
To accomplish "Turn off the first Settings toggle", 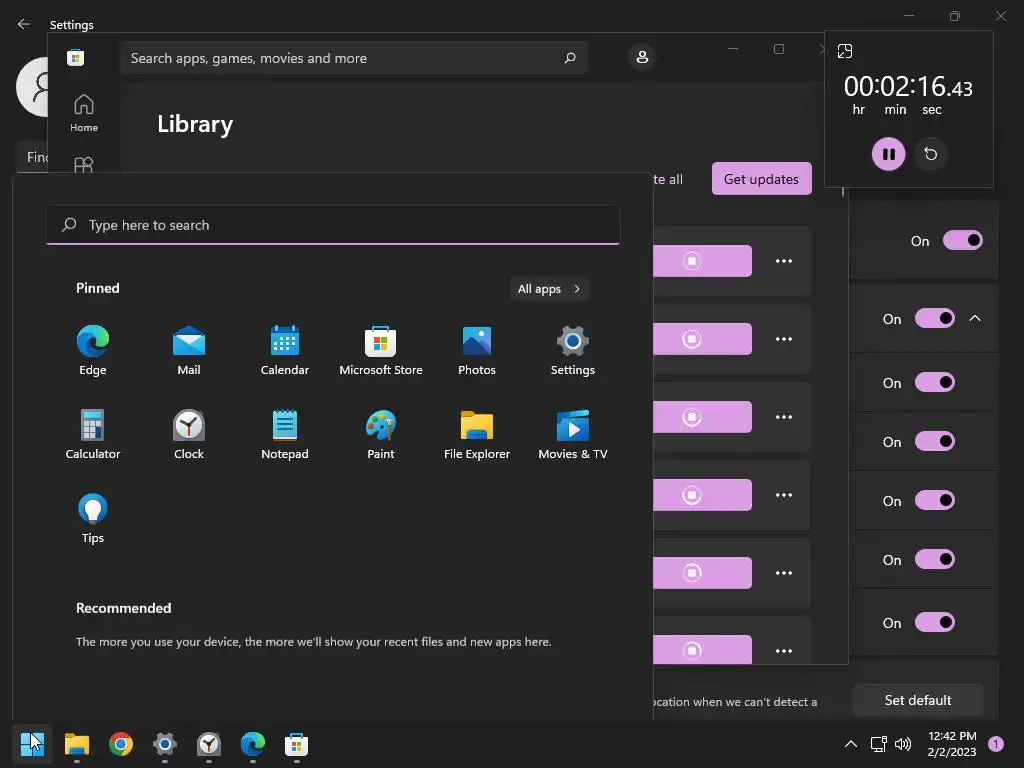I will (963, 240).
